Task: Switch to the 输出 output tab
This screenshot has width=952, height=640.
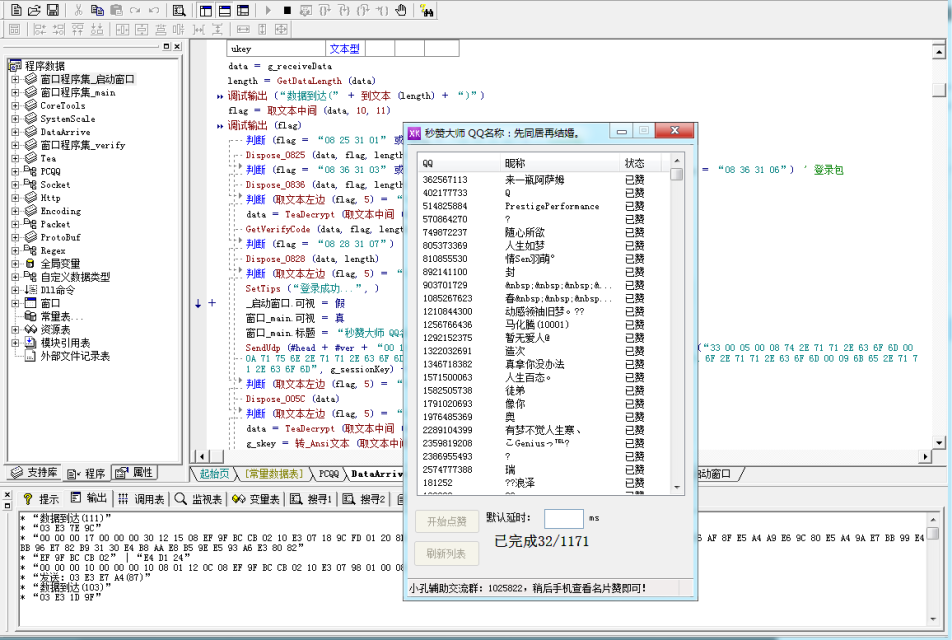Action: (89, 499)
